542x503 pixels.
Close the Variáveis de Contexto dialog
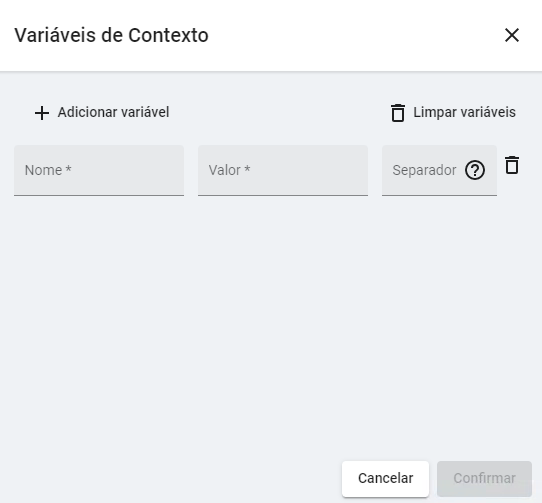512,35
